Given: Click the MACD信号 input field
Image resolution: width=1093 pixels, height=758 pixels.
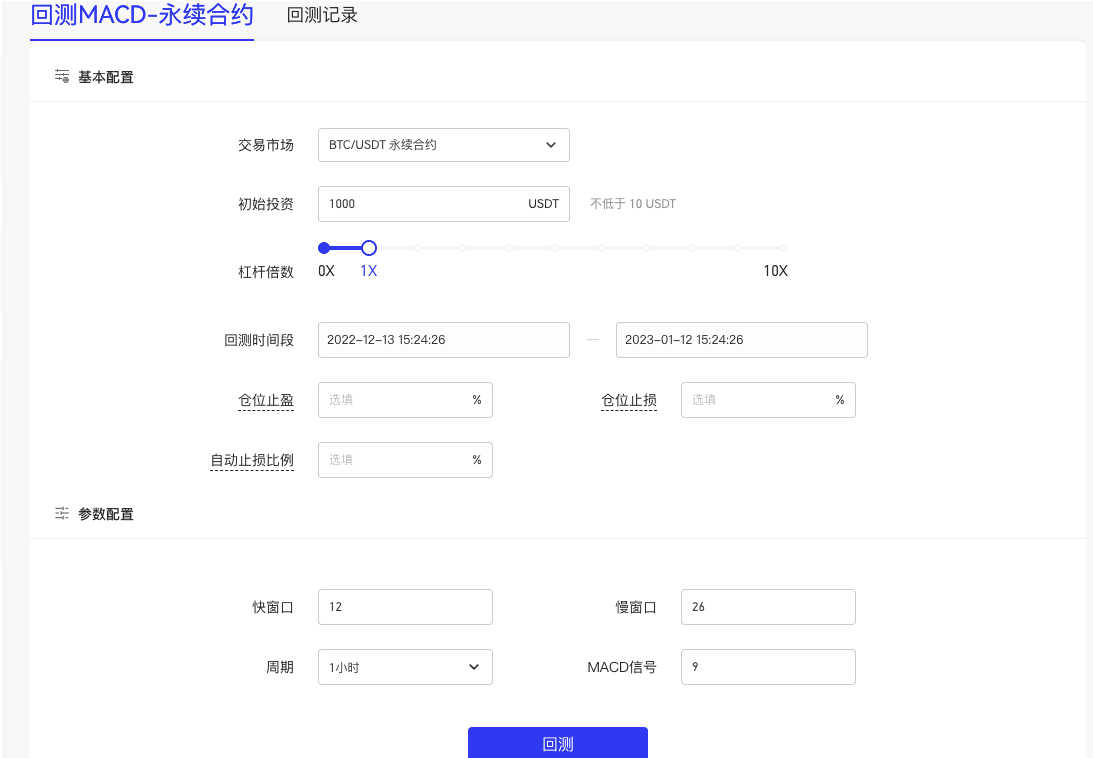Looking at the screenshot, I should (x=768, y=667).
